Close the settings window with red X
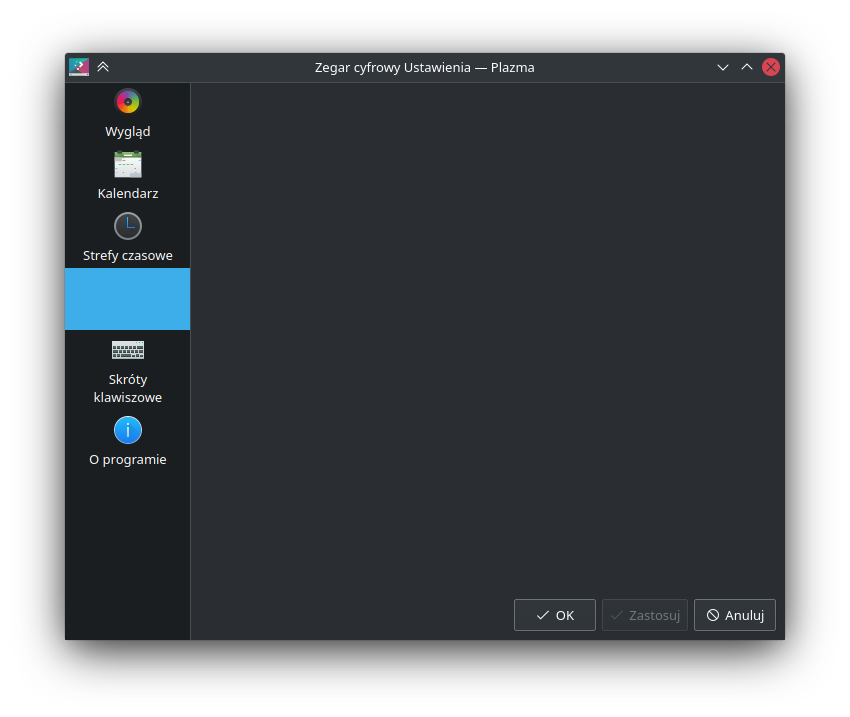Screen dimensions: 850x717 click(x=771, y=67)
